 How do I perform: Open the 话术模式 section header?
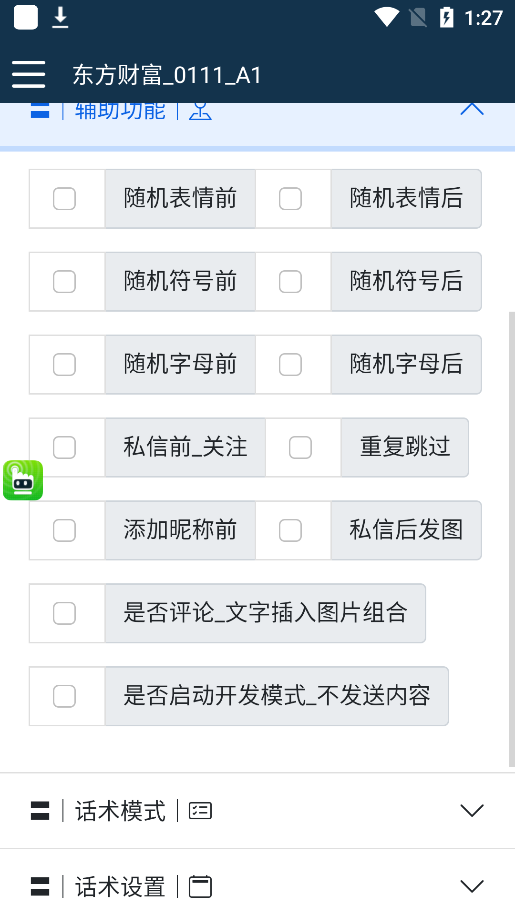257,811
